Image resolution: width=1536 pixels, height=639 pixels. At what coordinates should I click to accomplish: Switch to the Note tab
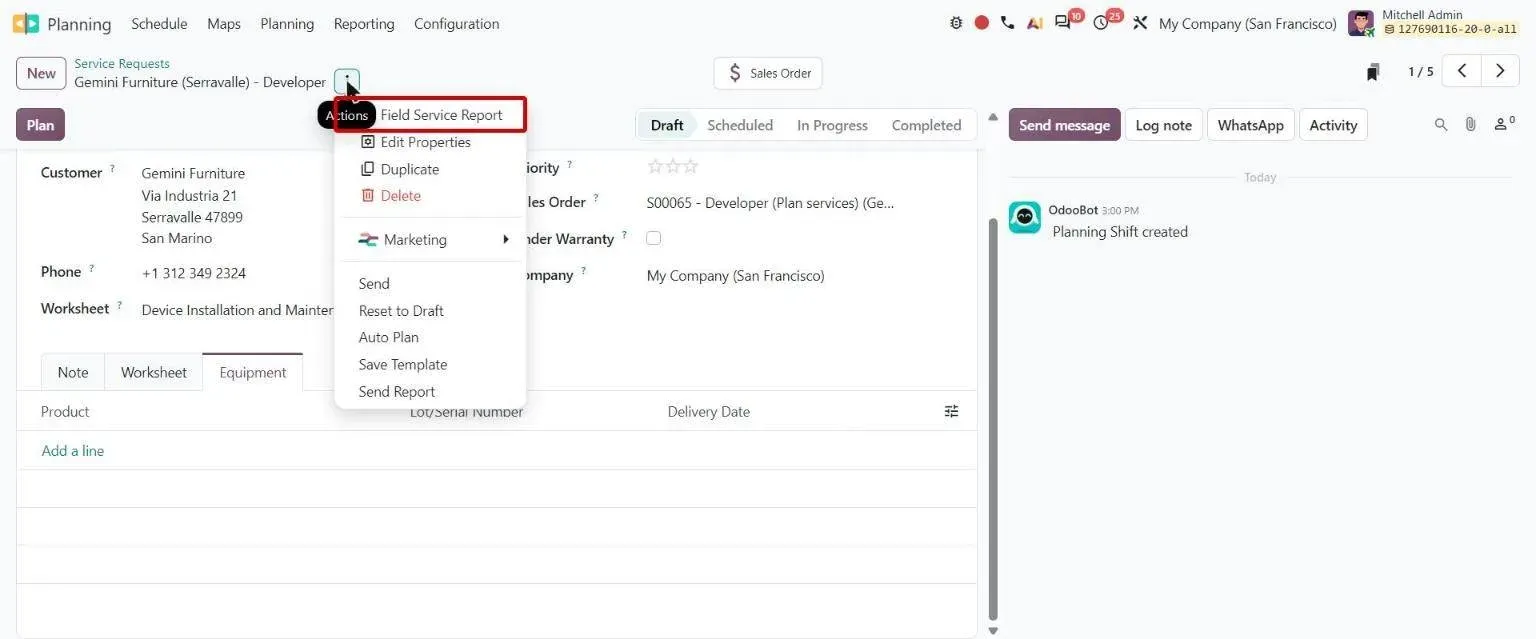click(x=73, y=372)
